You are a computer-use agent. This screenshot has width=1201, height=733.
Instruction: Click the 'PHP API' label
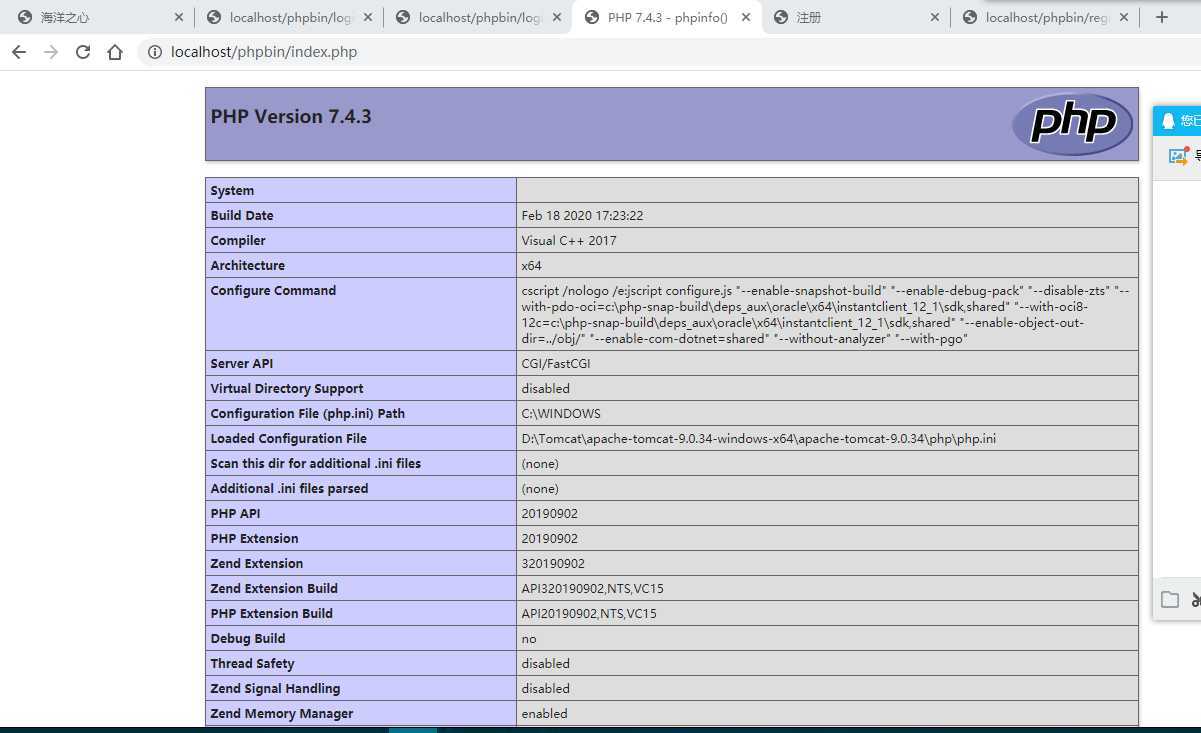[x=235, y=513]
